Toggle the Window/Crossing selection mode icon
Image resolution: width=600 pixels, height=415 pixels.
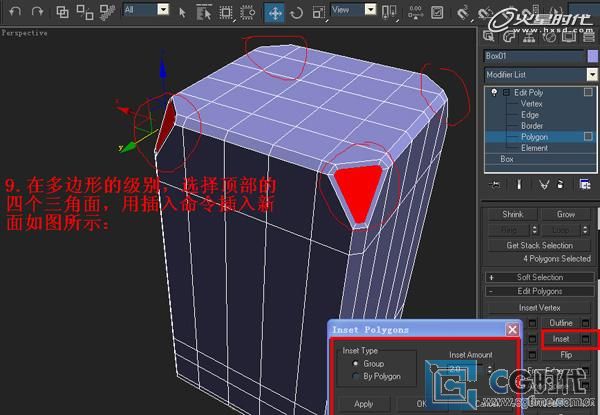tap(248, 13)
